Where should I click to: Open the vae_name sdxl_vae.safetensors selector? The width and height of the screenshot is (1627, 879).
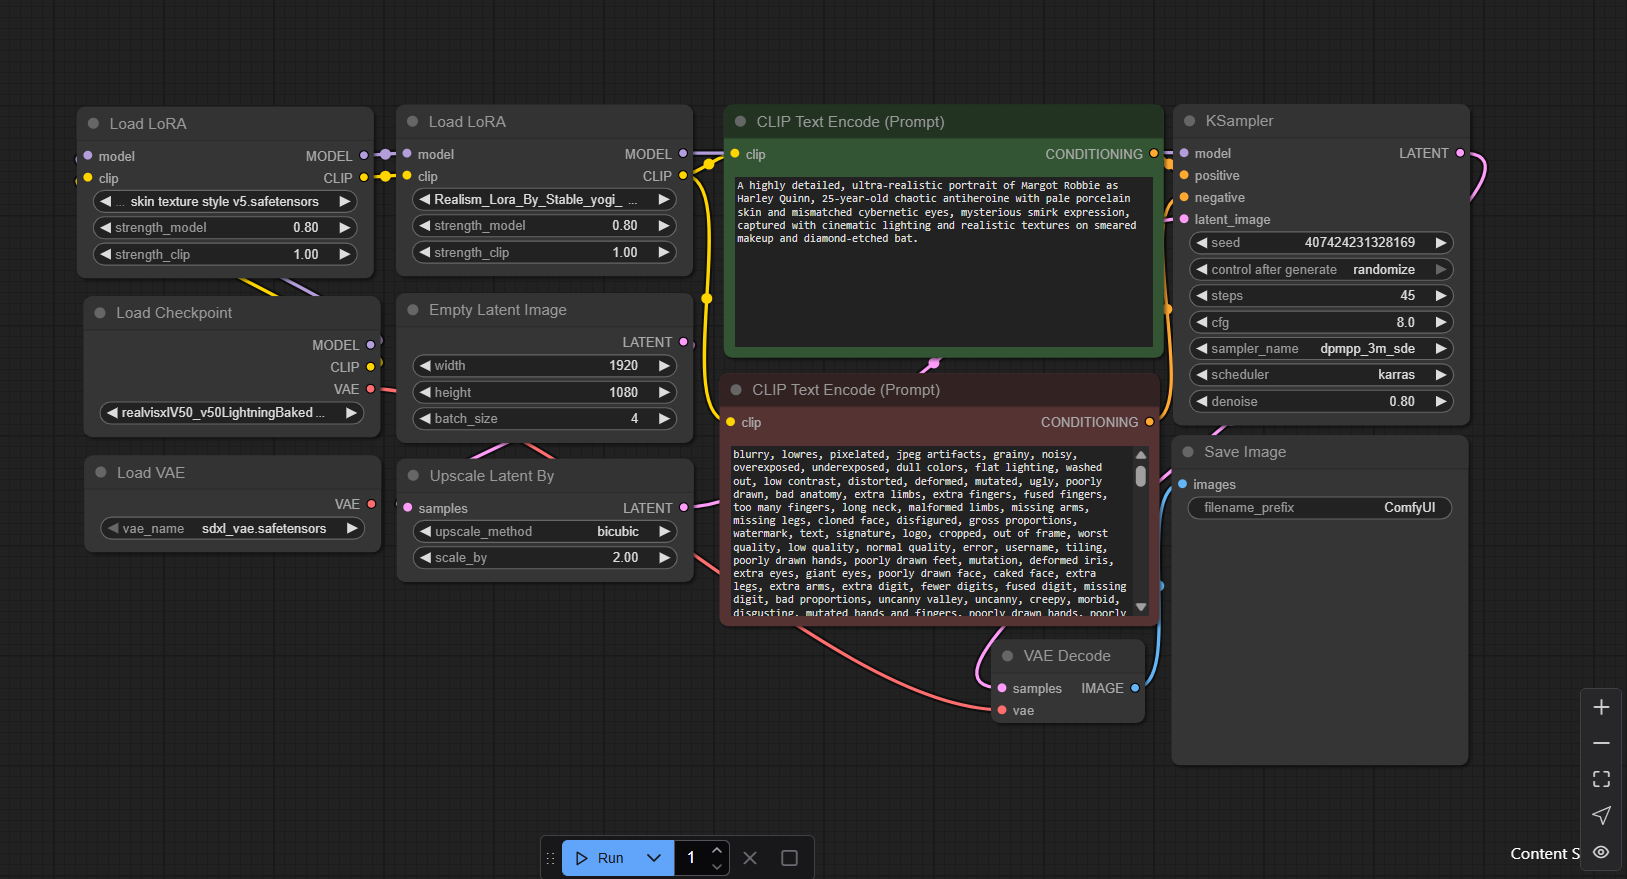pyautogui.click(x=232, y=528)
